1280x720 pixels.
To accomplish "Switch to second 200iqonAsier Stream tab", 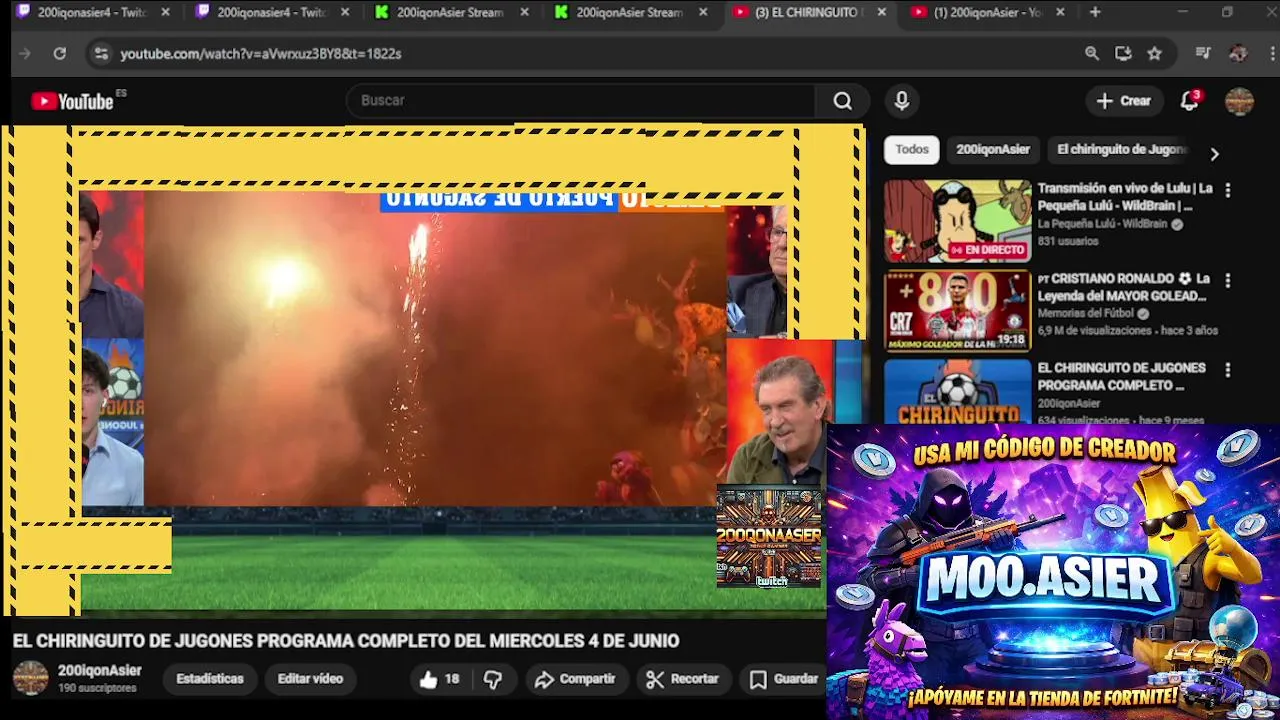I will click(x=630, y=12).
